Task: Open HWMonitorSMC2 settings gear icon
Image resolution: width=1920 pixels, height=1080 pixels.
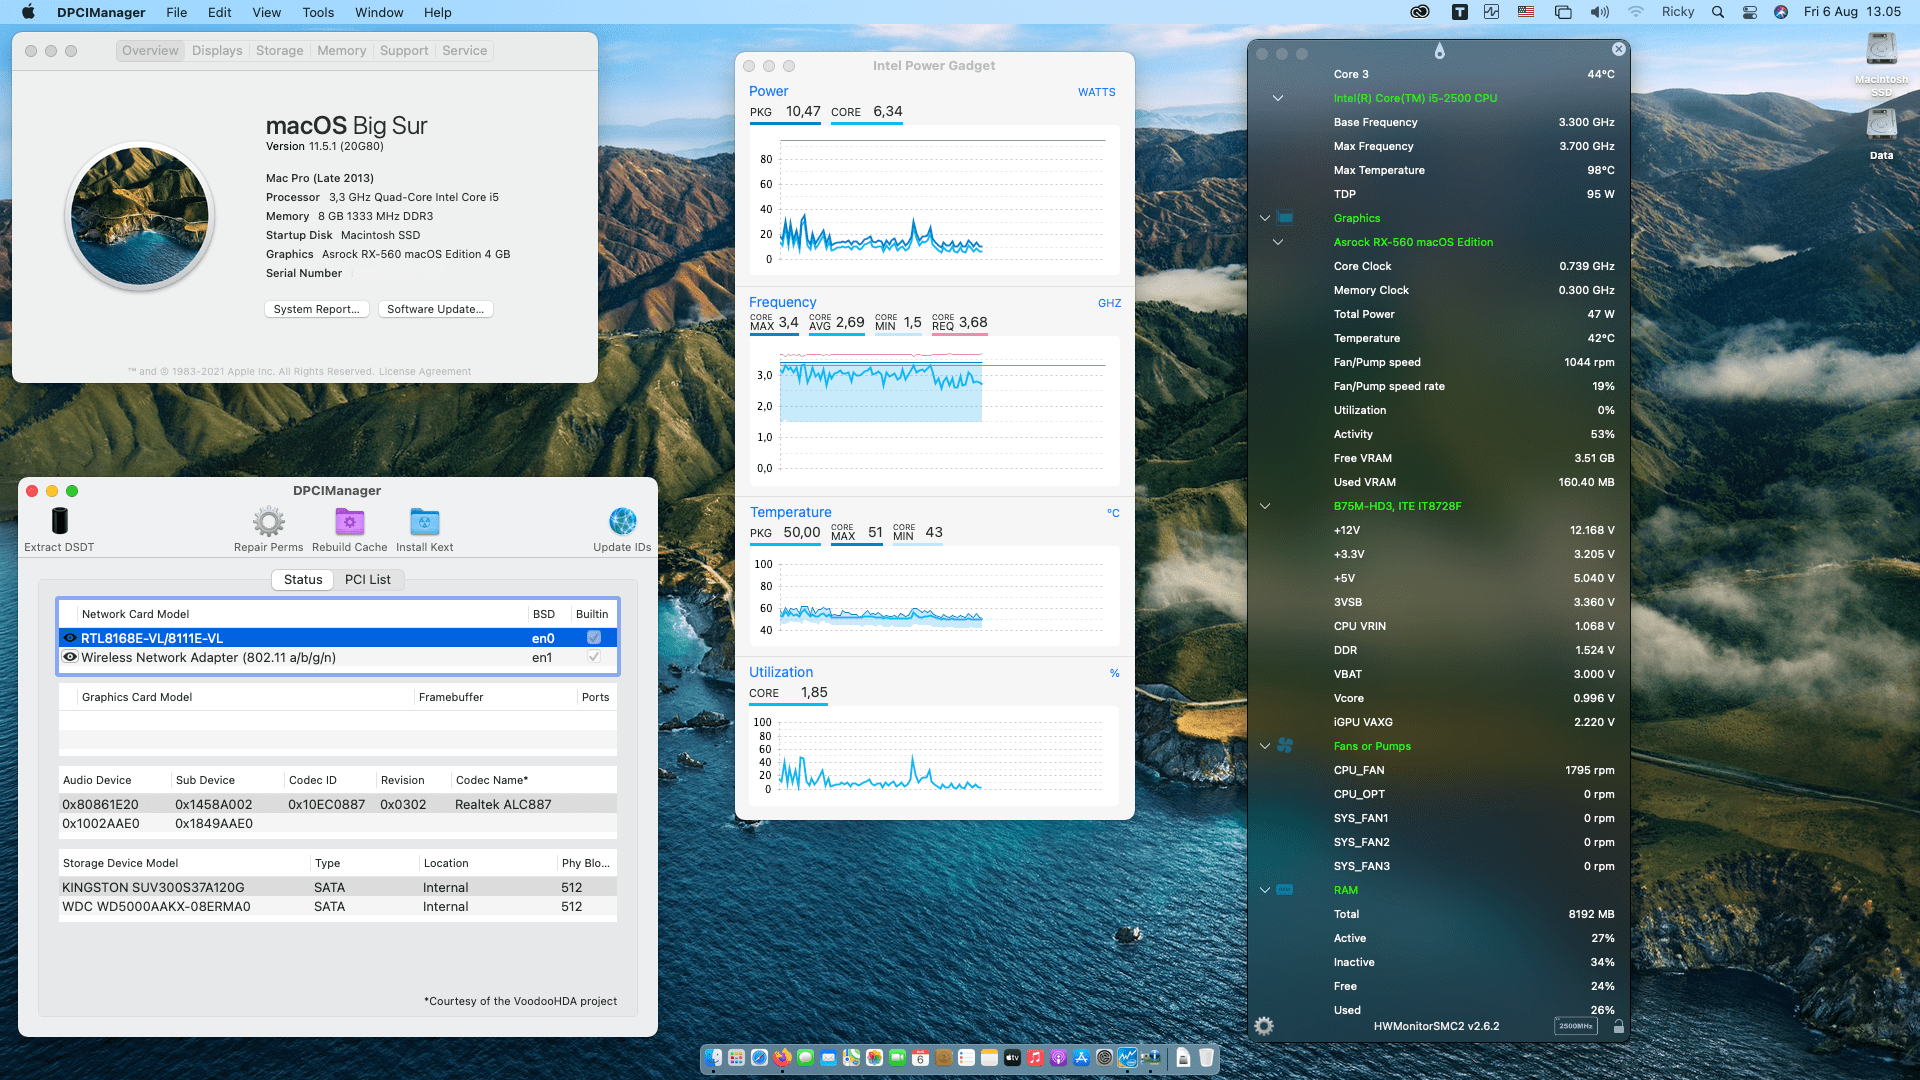Action: [1264, 1026]
